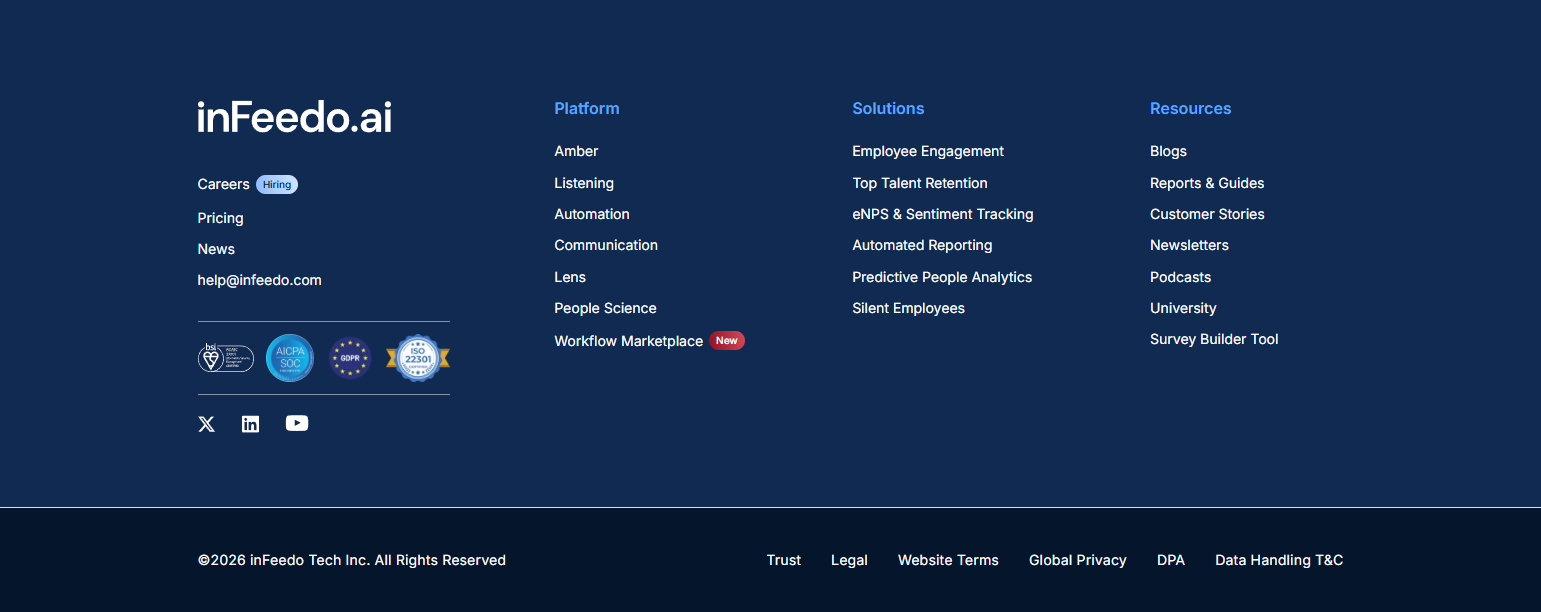Email help@infeedo.com
This screenshot has height=612, width=1541.
pyautogui.click(x=259, y=280)
